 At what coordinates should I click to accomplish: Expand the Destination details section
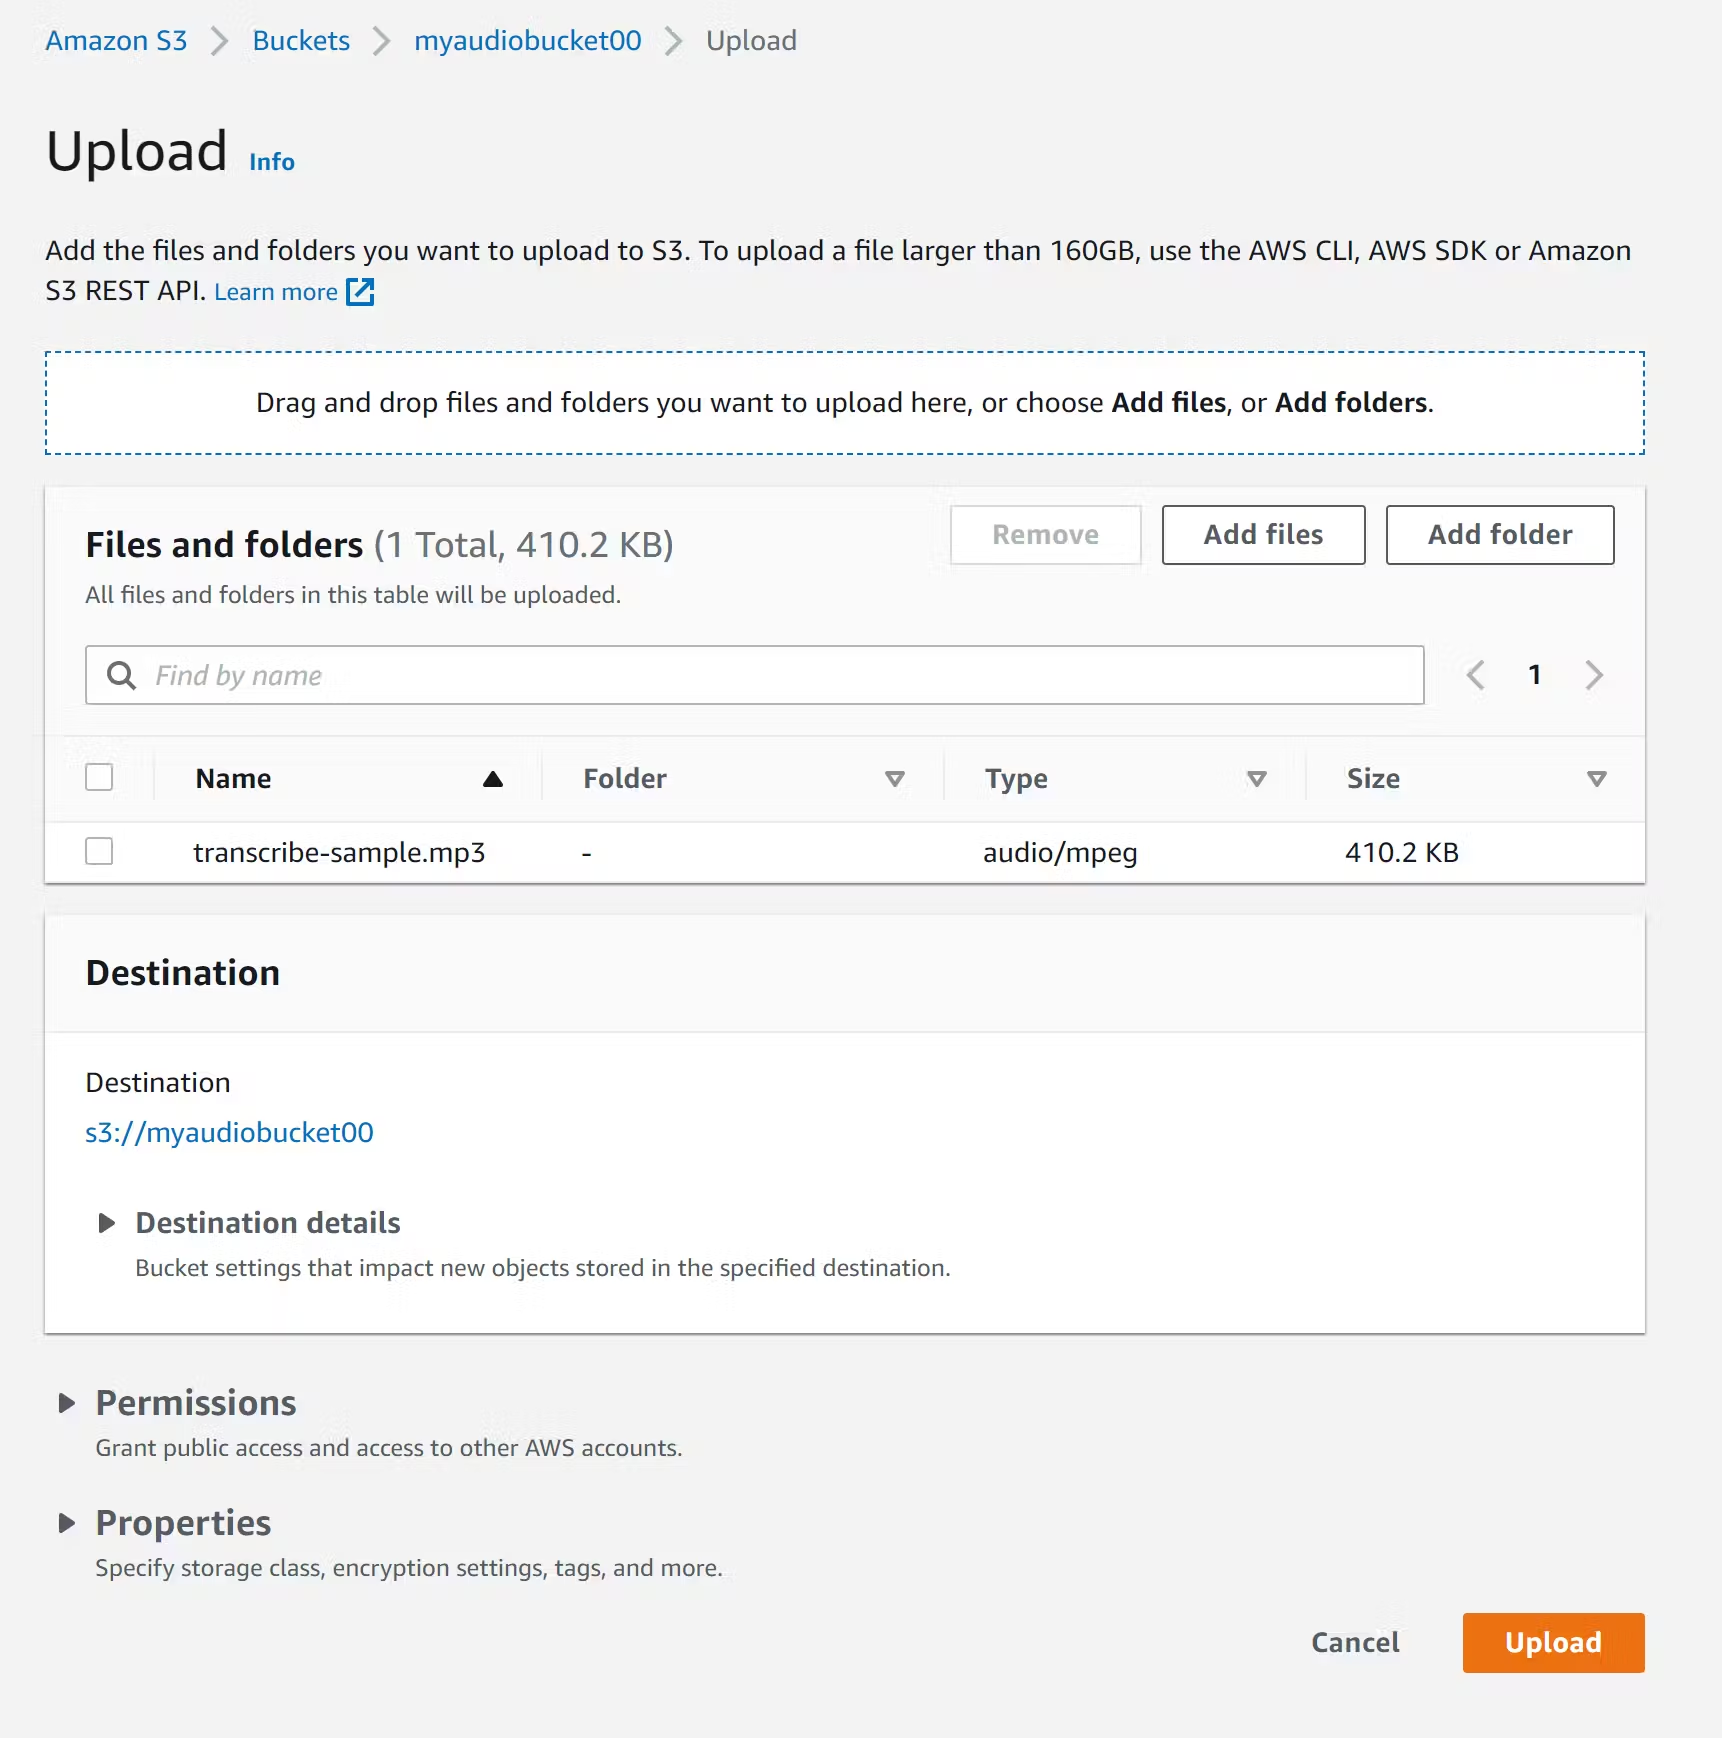pos(107,1223)
